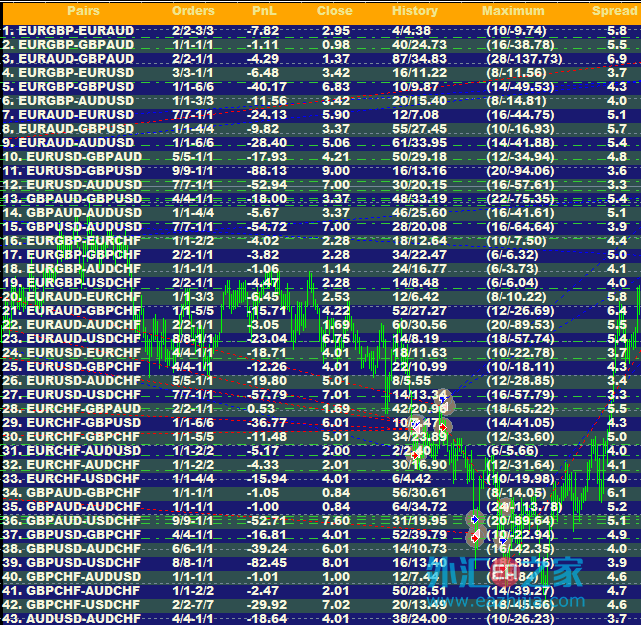This screenshot has height=625, width=641.
Task: Select the Pairs column header
Action: coord(83,11)
